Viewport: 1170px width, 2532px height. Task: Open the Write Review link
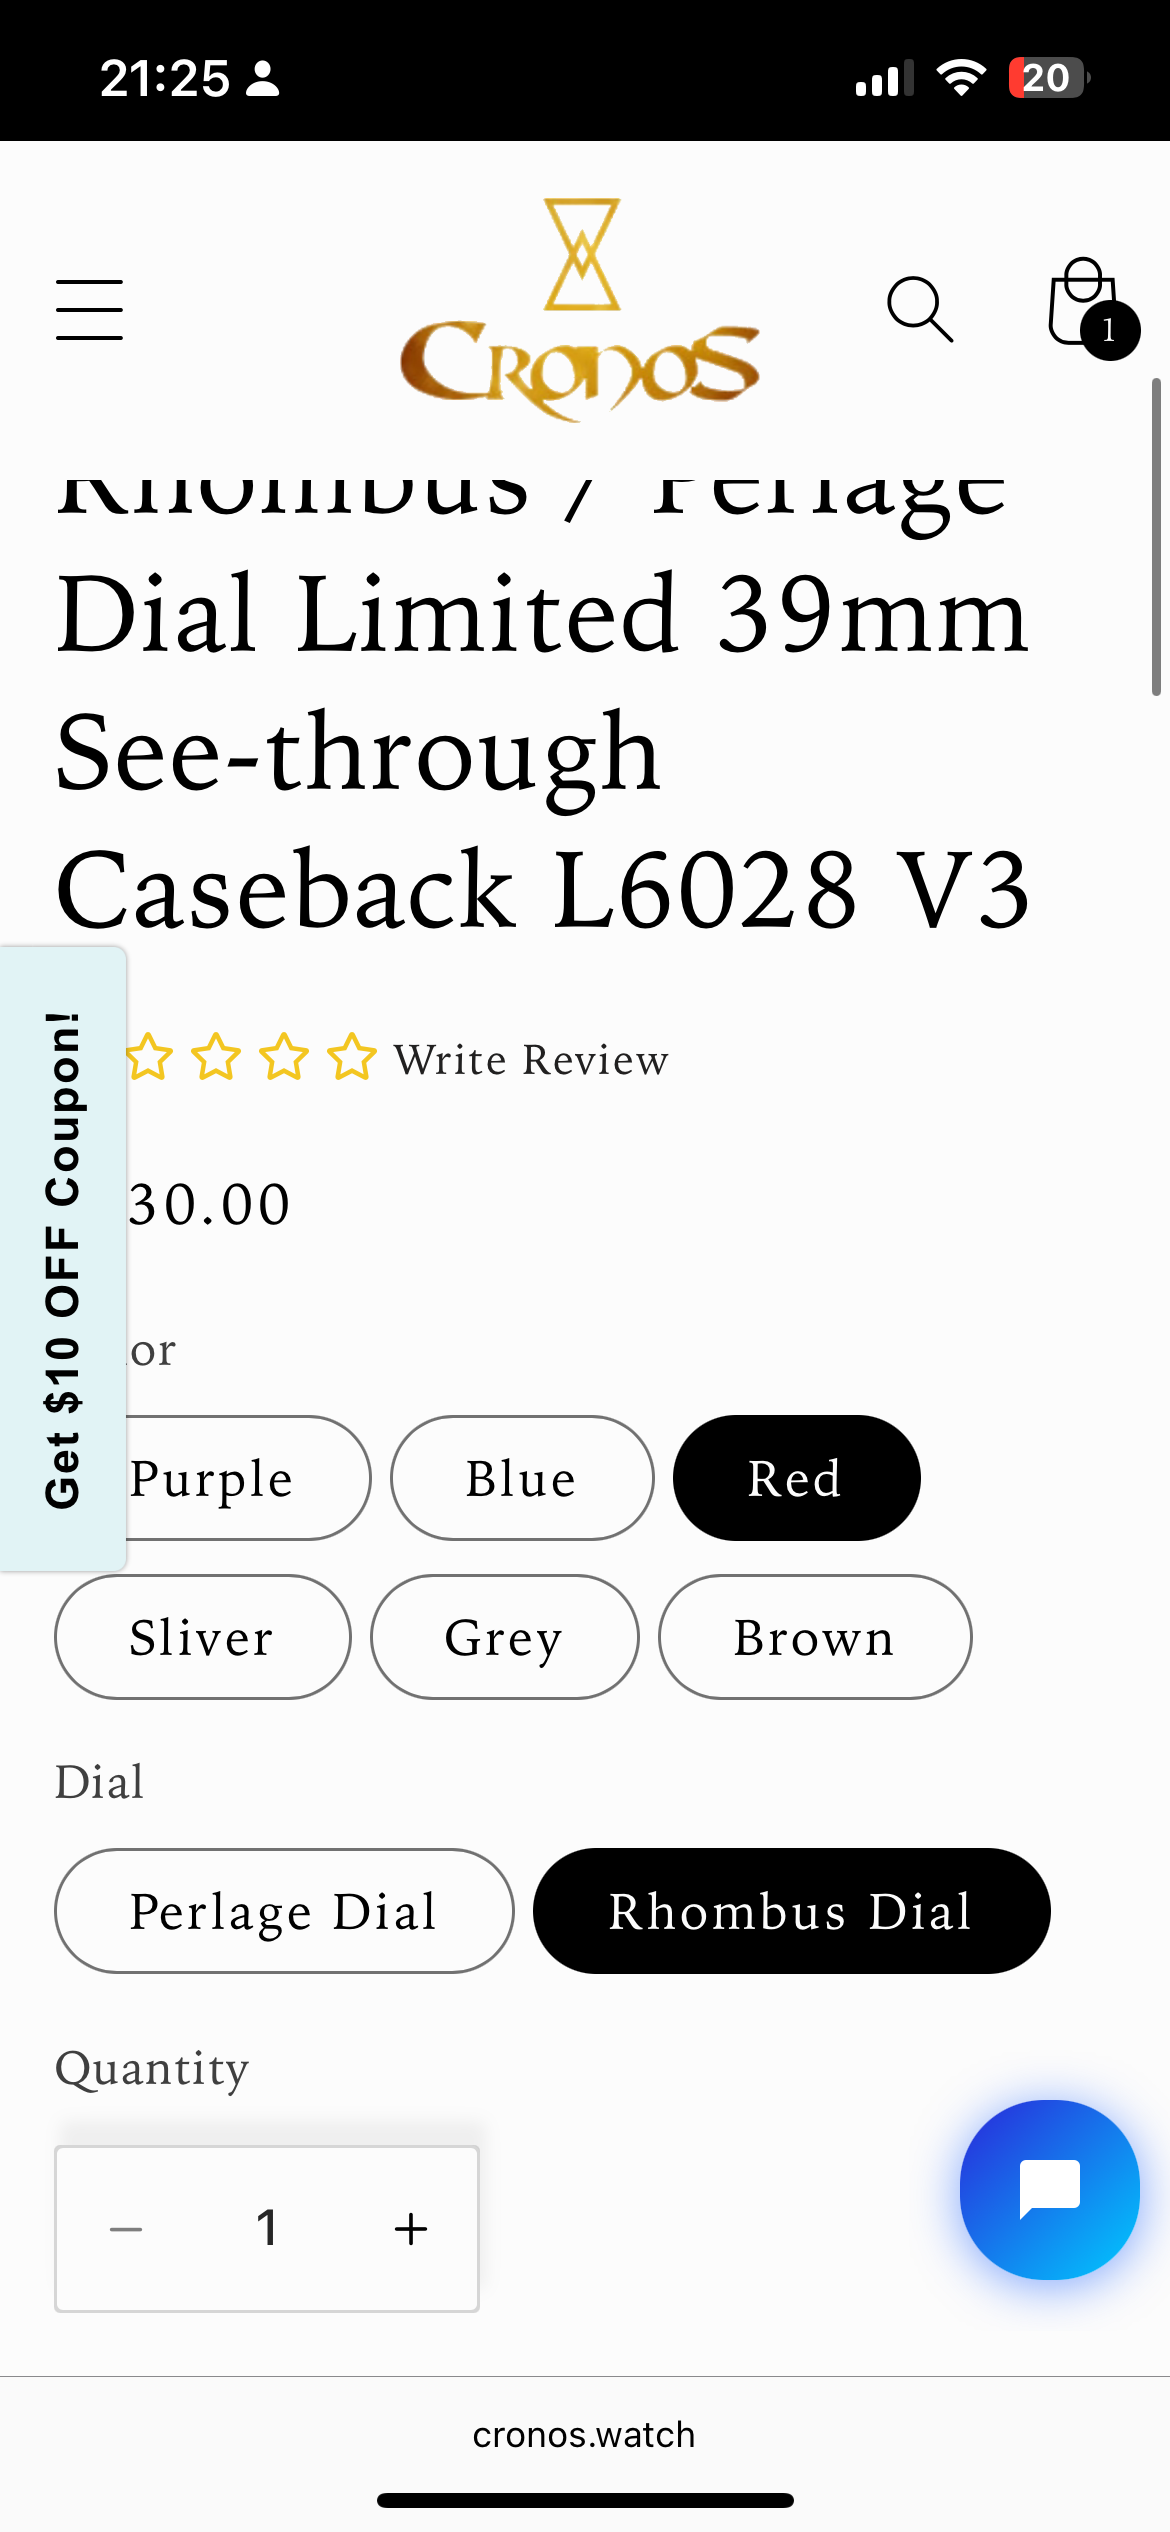531,1060
